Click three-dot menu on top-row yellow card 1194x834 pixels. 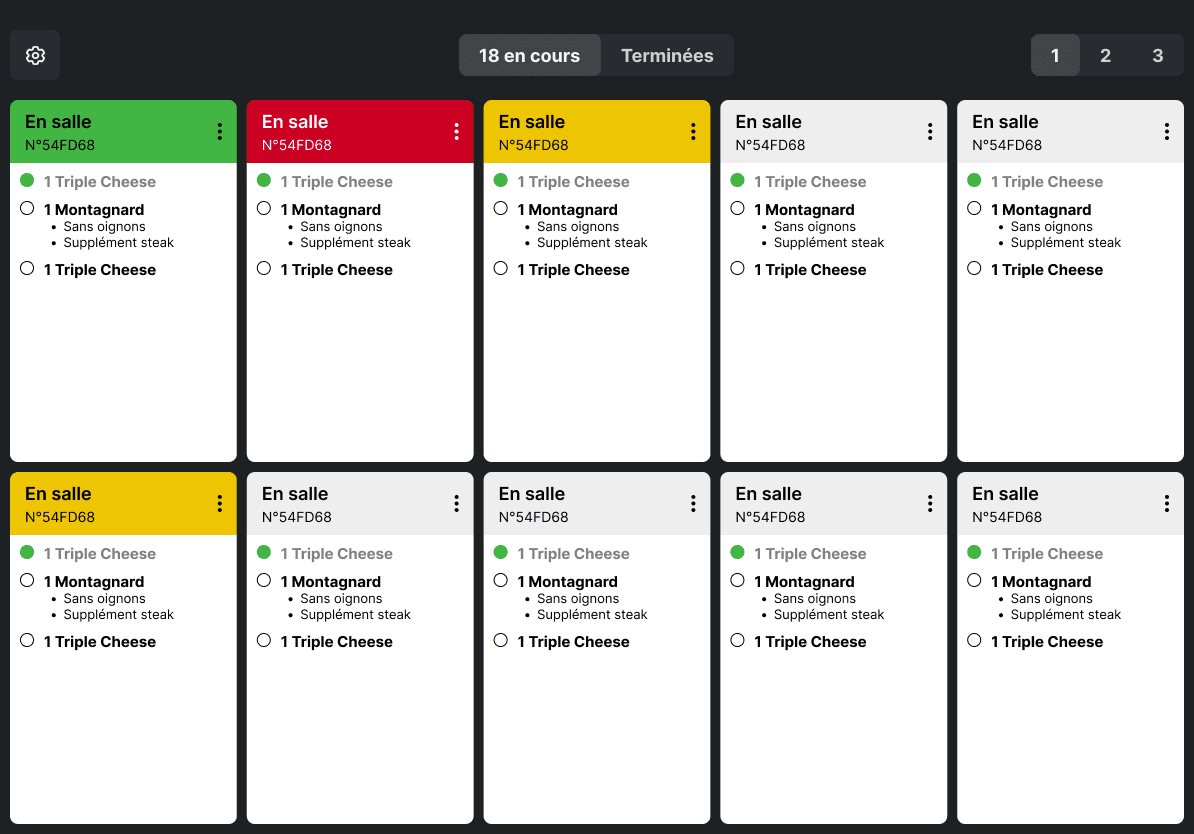[x=693, y=131]
